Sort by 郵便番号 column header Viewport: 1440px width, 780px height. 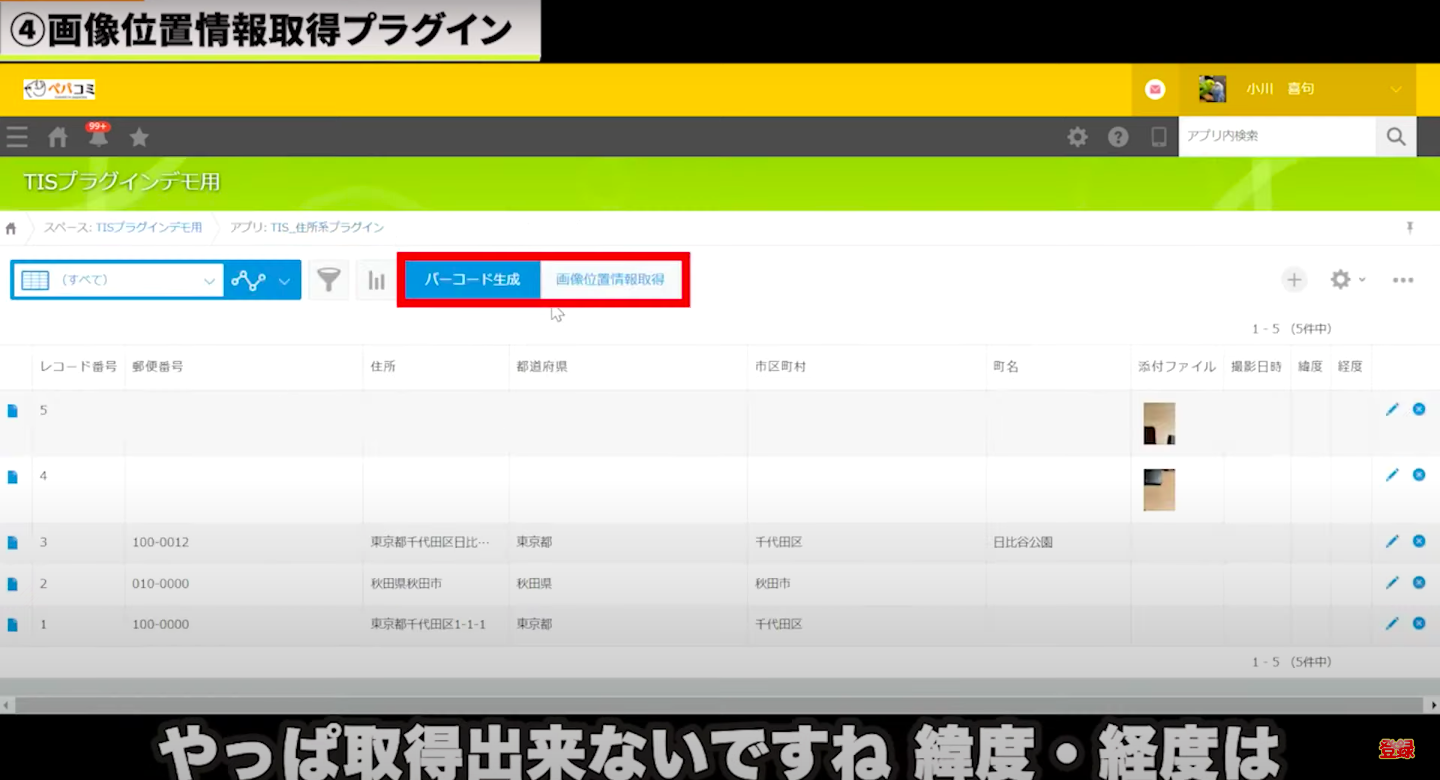coord(157,367)
